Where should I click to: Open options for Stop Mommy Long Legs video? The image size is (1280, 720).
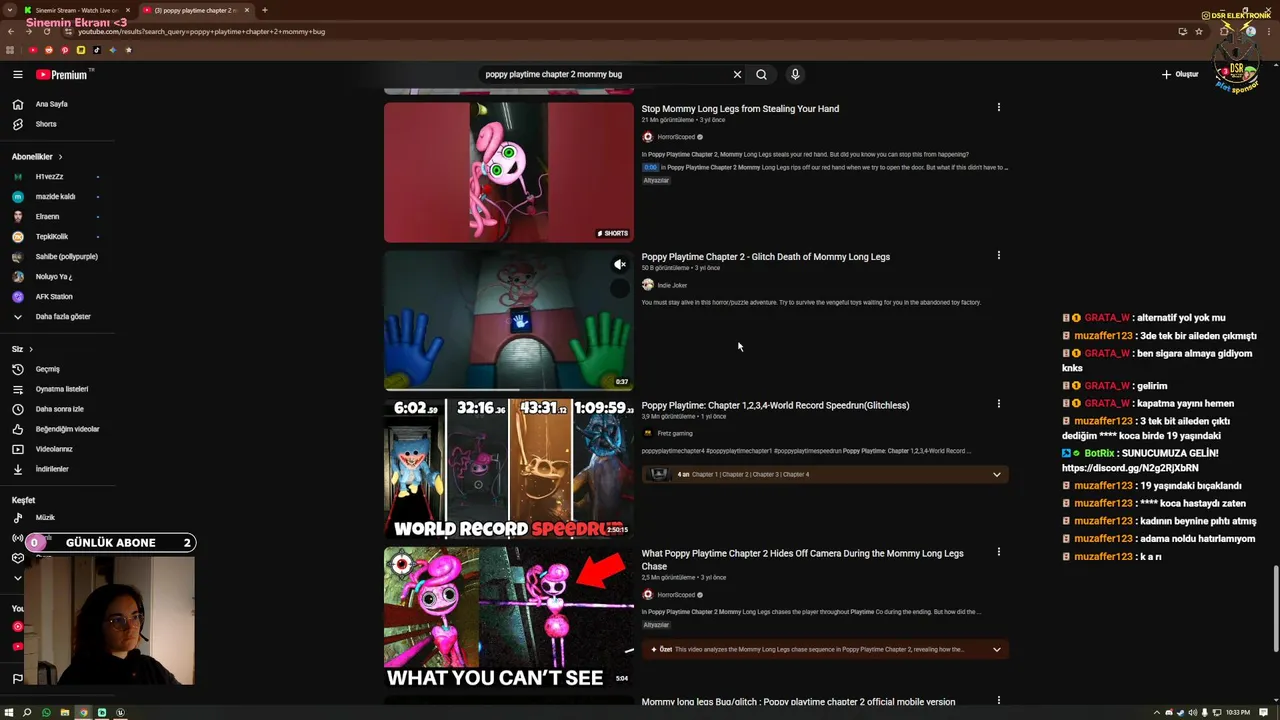click(x=998, y=107)
